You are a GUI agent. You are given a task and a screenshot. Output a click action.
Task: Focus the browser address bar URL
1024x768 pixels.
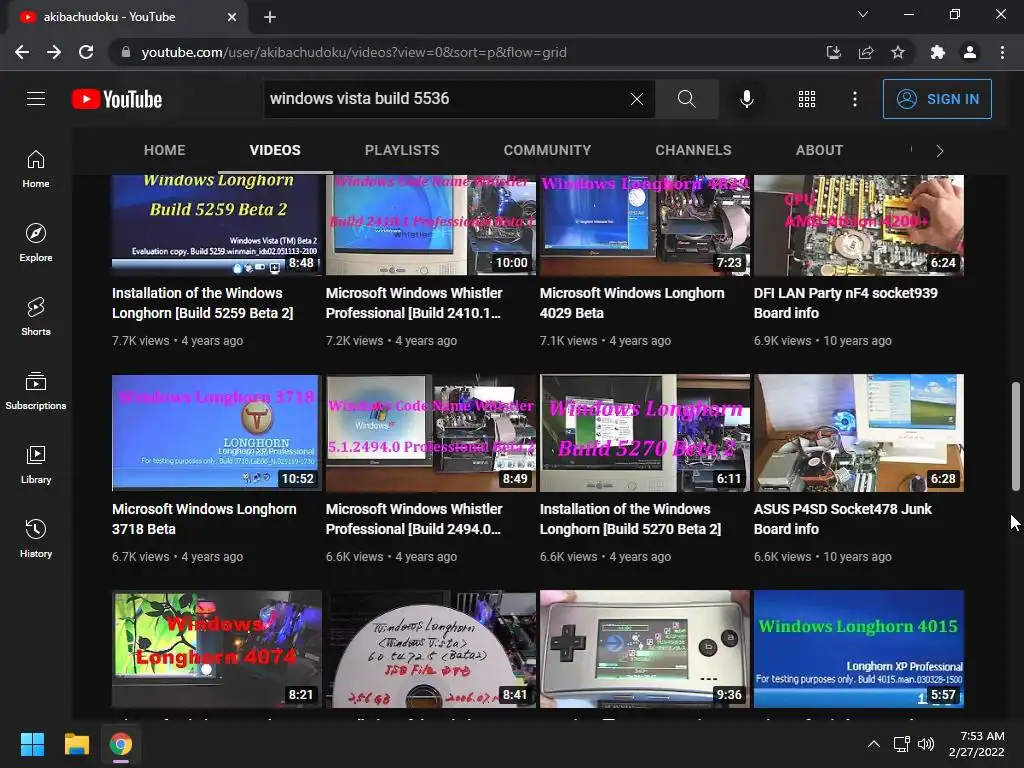point(354,52)
